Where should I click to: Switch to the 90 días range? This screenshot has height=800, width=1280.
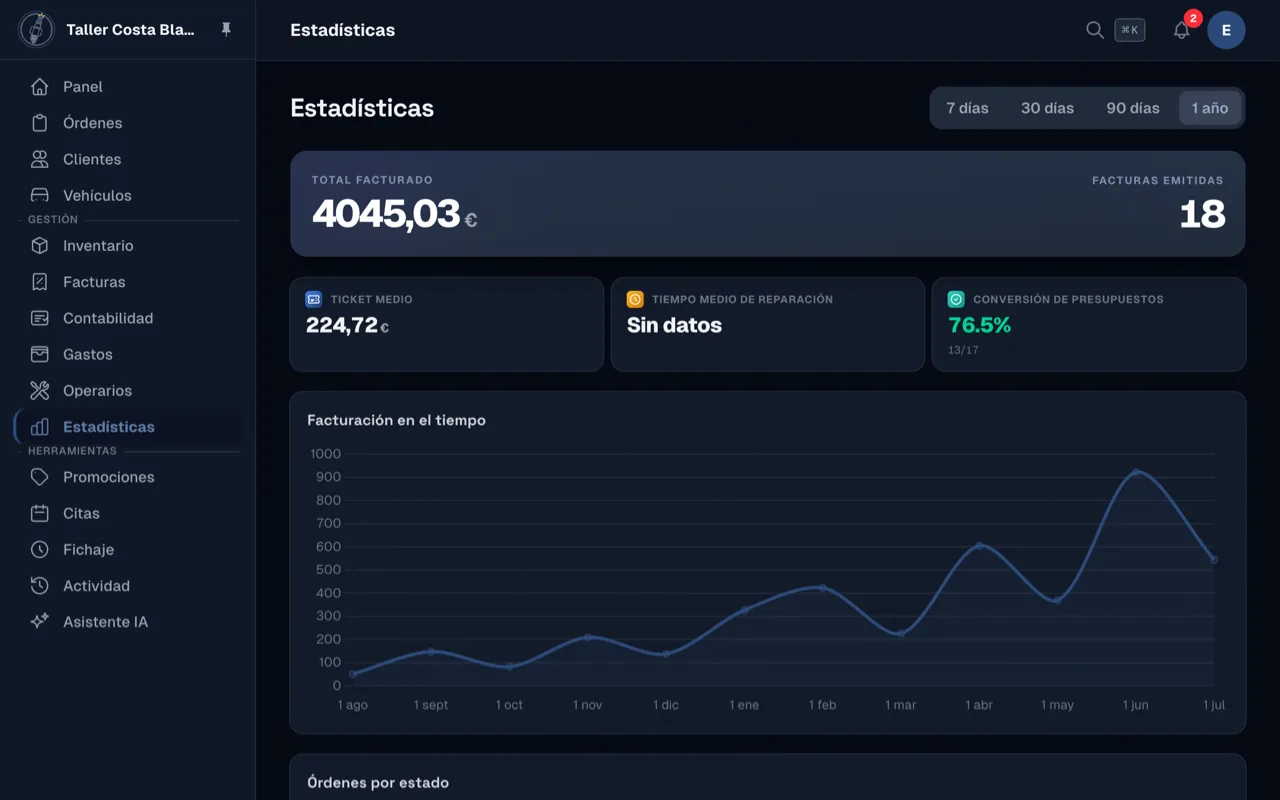tap(1133, 108)
